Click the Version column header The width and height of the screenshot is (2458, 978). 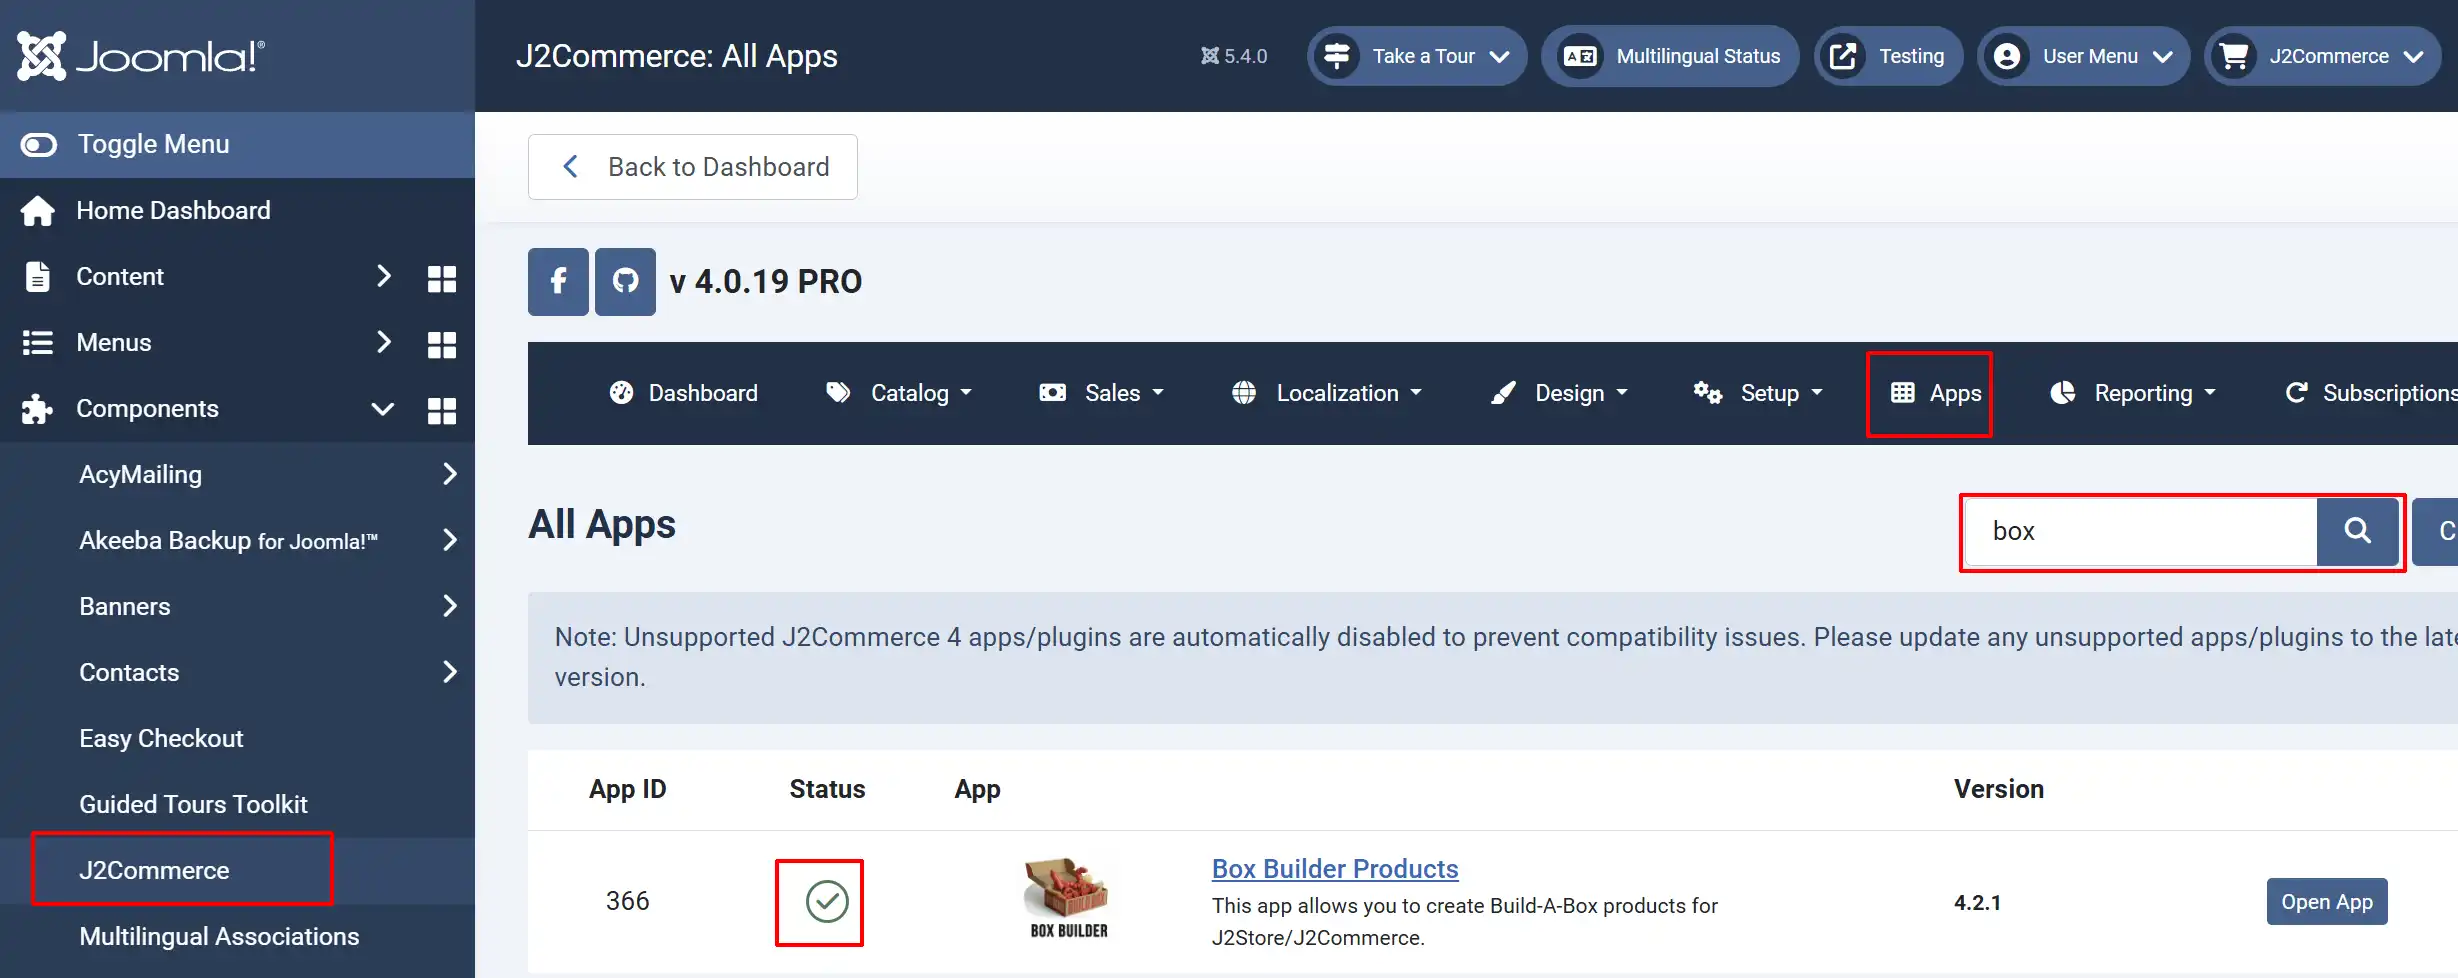tap(1998, 790)
